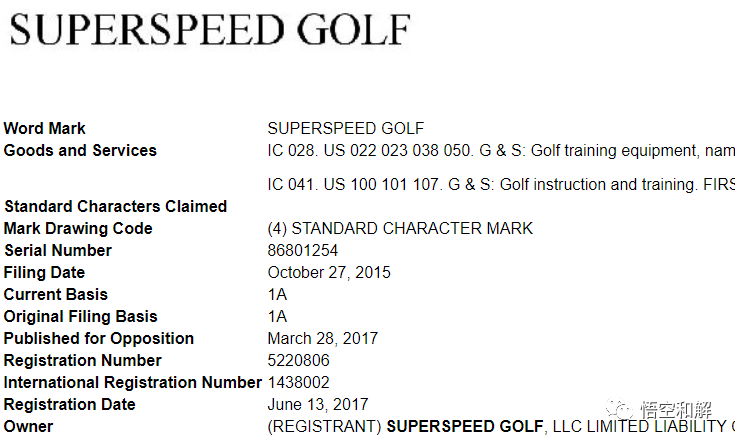Click international registration number 1438002
Viewport: 735px width, 442px height.
pyautogui.click(x=298, y=383)
